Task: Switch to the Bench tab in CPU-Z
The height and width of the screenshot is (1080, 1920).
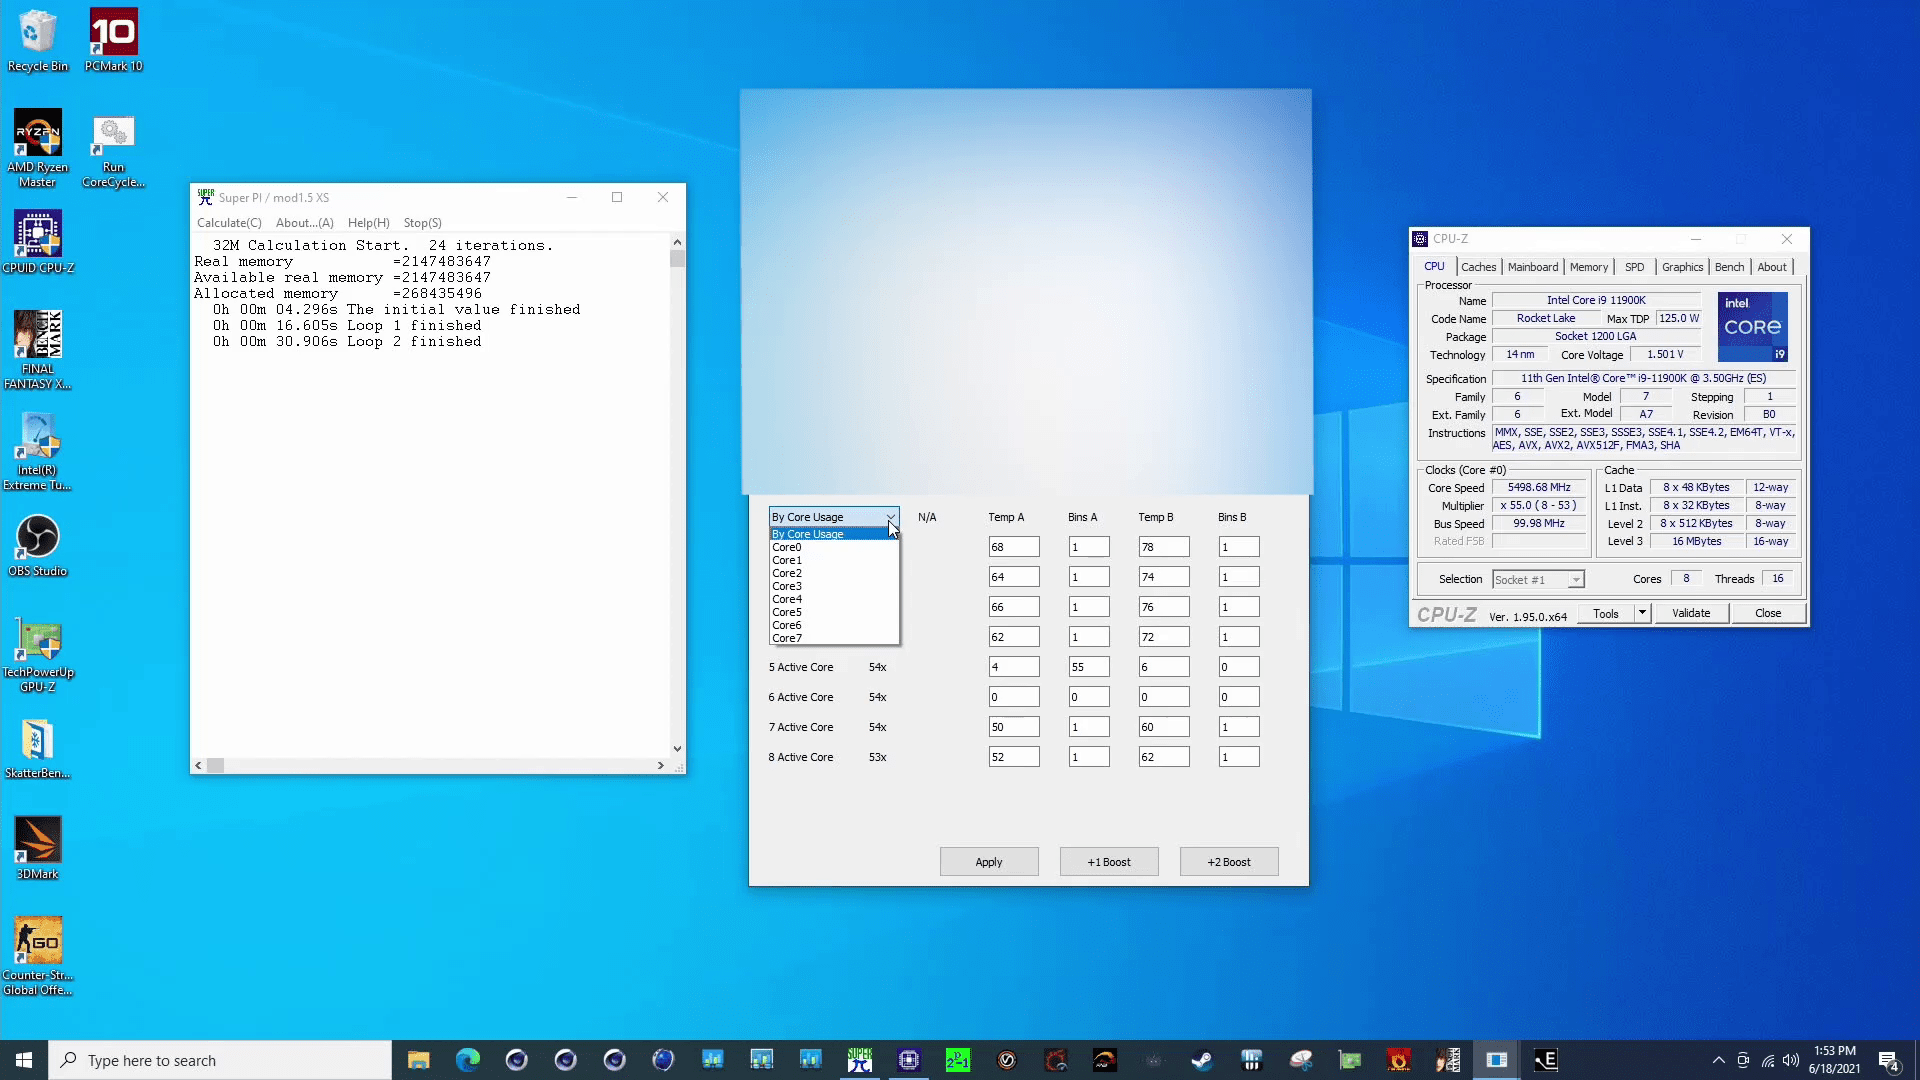Action: tap(1729, 267)
